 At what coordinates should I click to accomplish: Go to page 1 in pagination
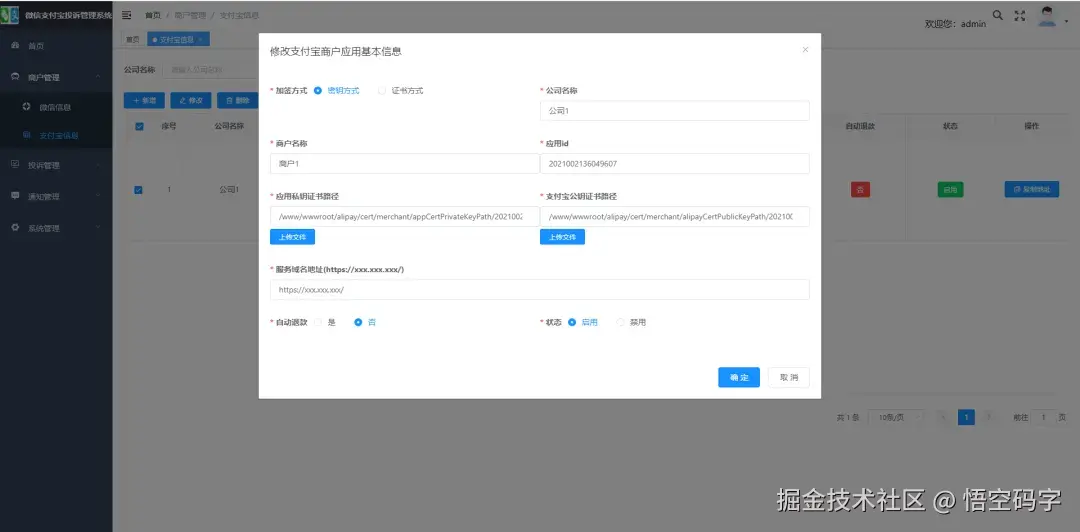[x=966, y=418]
